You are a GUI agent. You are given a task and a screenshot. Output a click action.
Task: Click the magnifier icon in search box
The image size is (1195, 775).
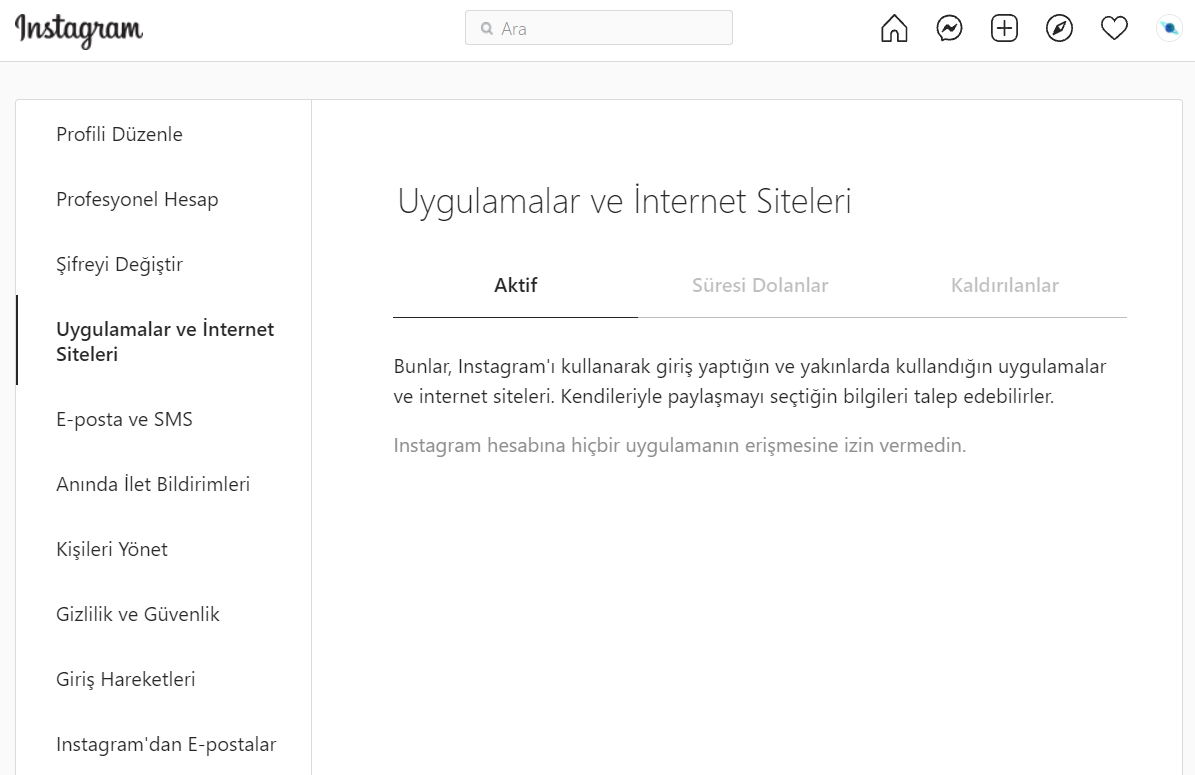point(487,29)
